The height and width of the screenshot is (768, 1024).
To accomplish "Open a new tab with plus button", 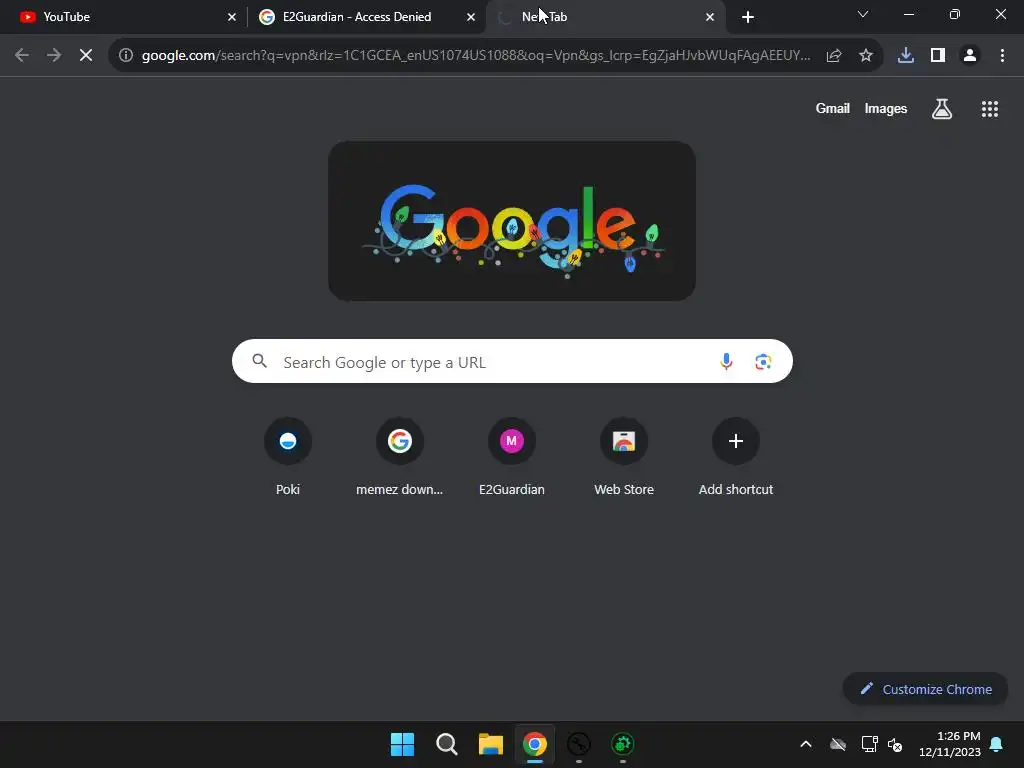I will (x=748, y=17).
